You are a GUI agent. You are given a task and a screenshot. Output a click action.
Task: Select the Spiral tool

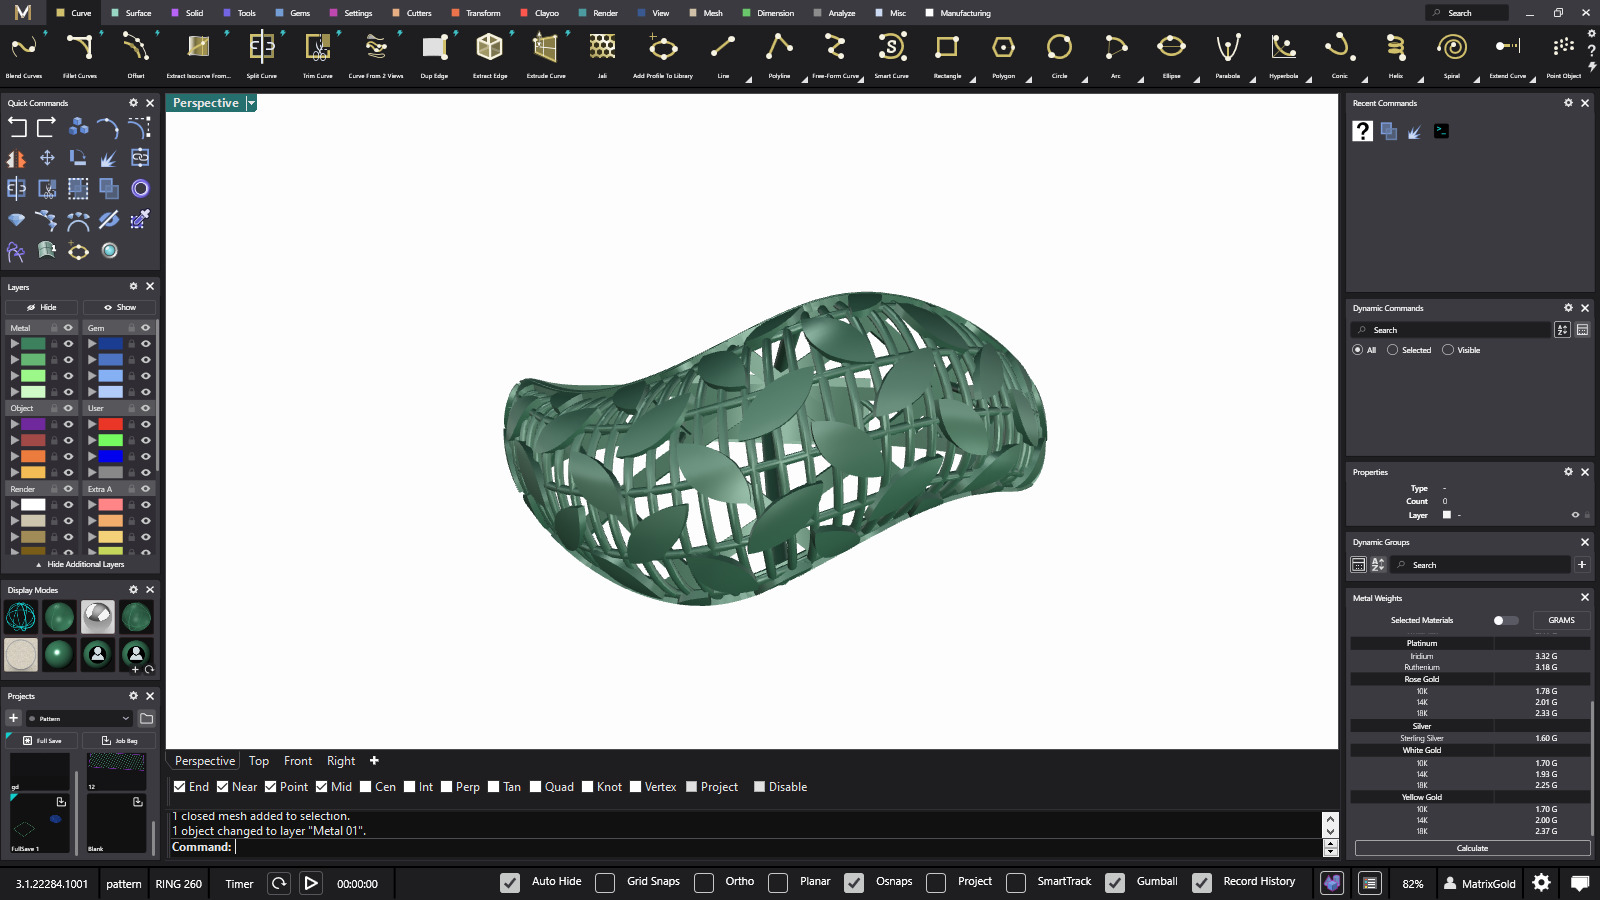click(x=1451, y=55)
